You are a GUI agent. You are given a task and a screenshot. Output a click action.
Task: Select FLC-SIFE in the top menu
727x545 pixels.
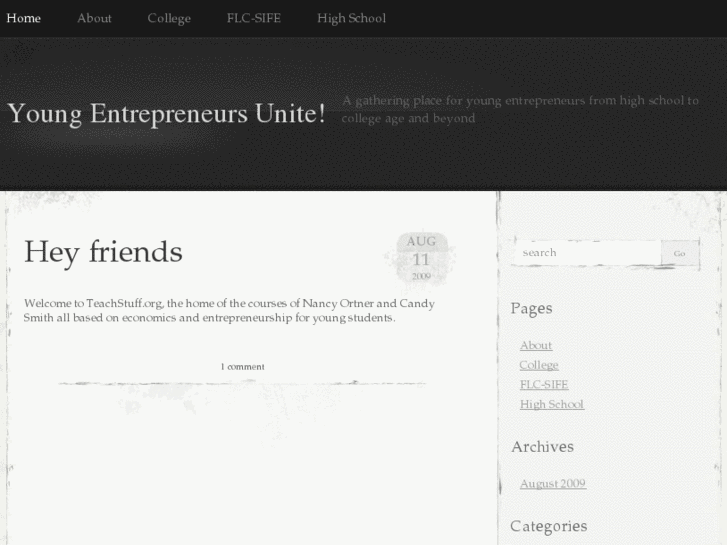click(x=254, y=18)
